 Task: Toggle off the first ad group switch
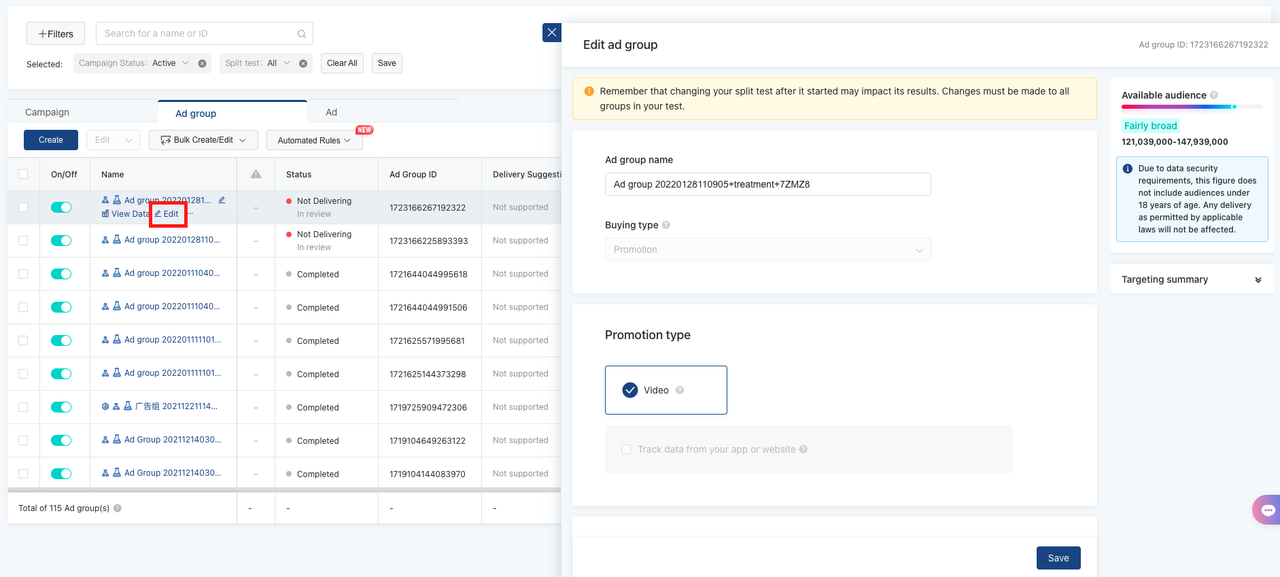click(62, 207)
